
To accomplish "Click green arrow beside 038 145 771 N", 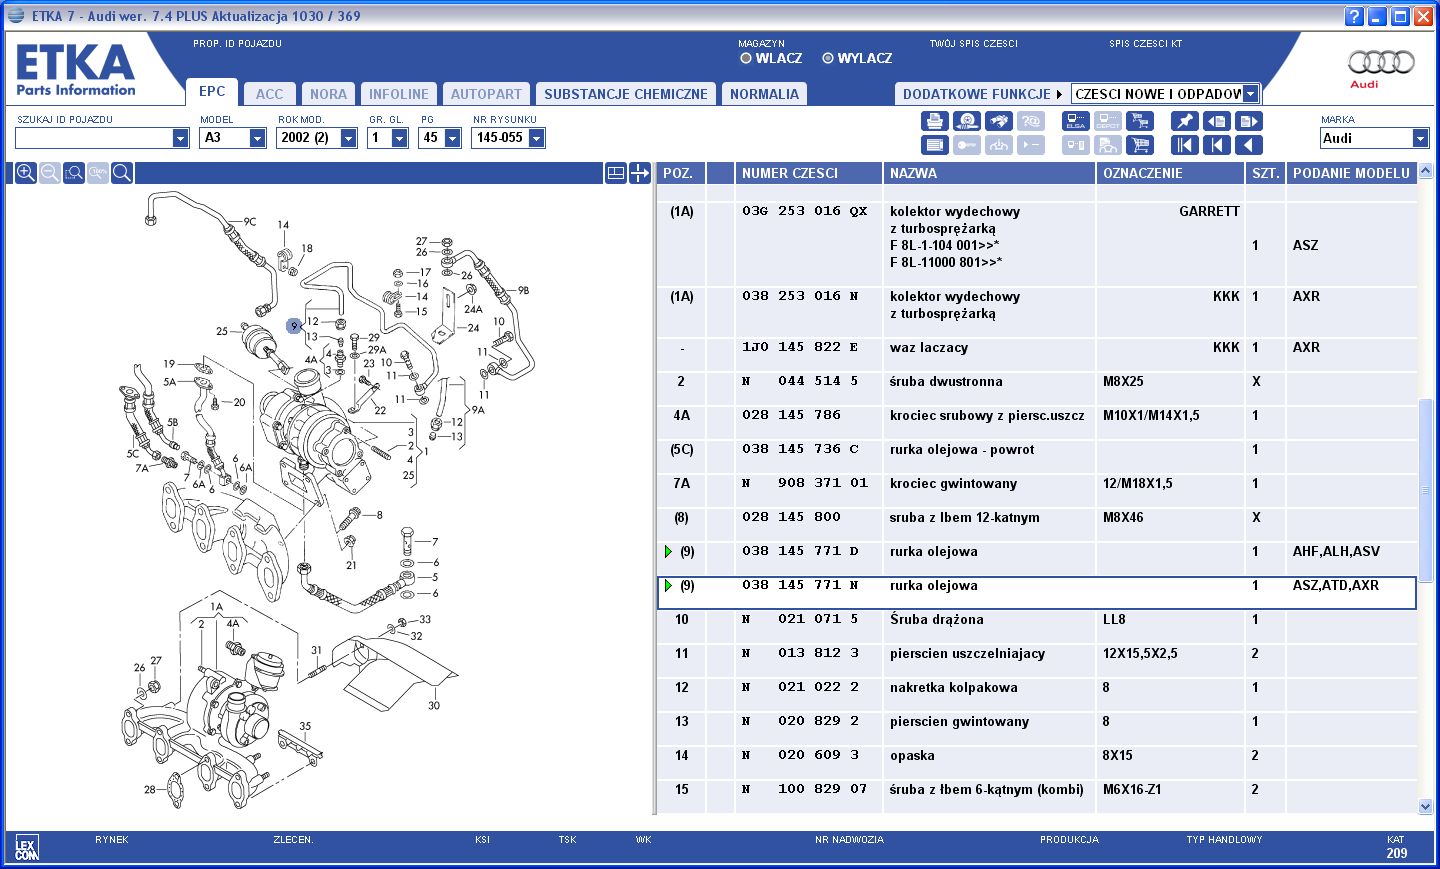I will pyautogui.click(x=668, y=586).
